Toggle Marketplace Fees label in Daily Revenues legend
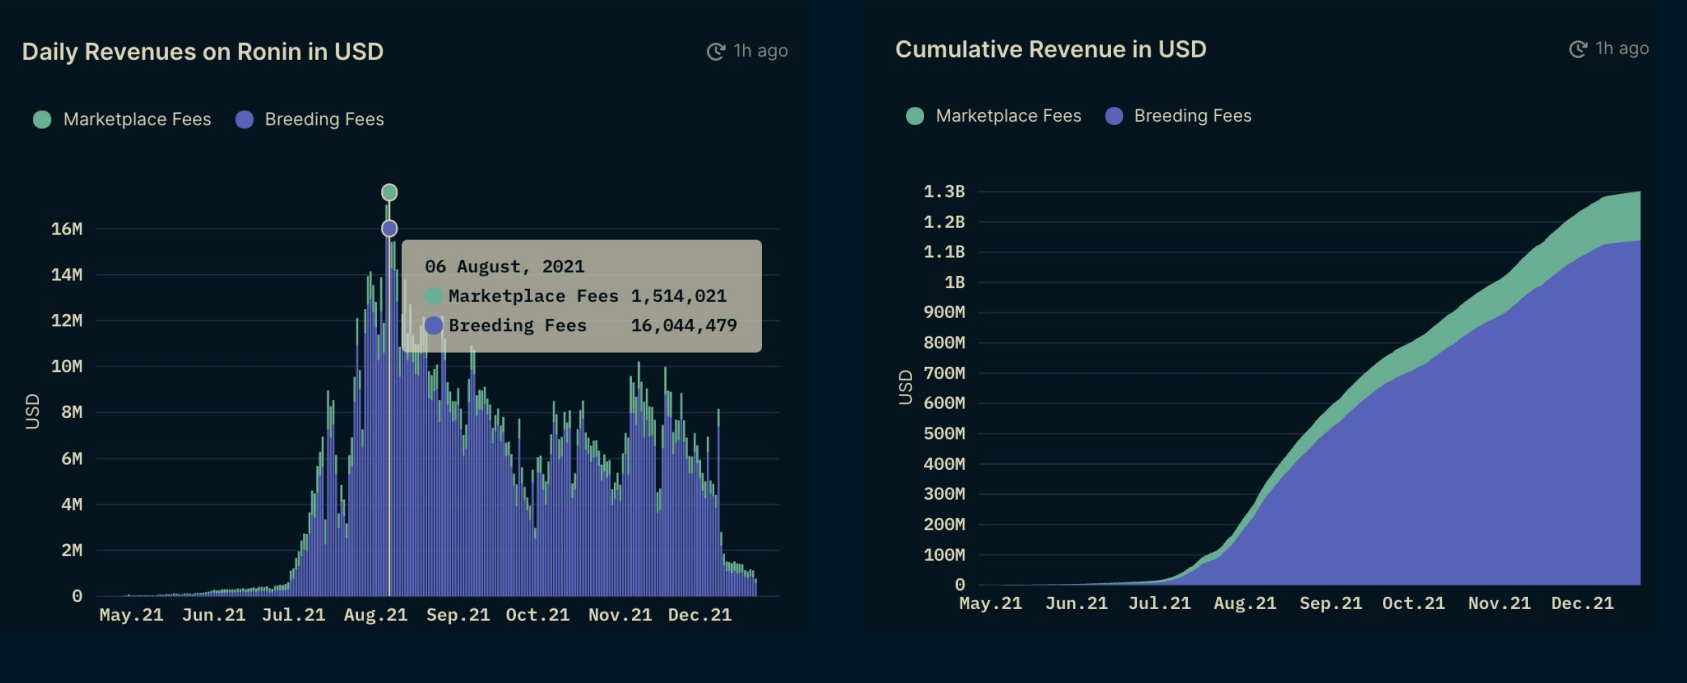 [137, 119]
